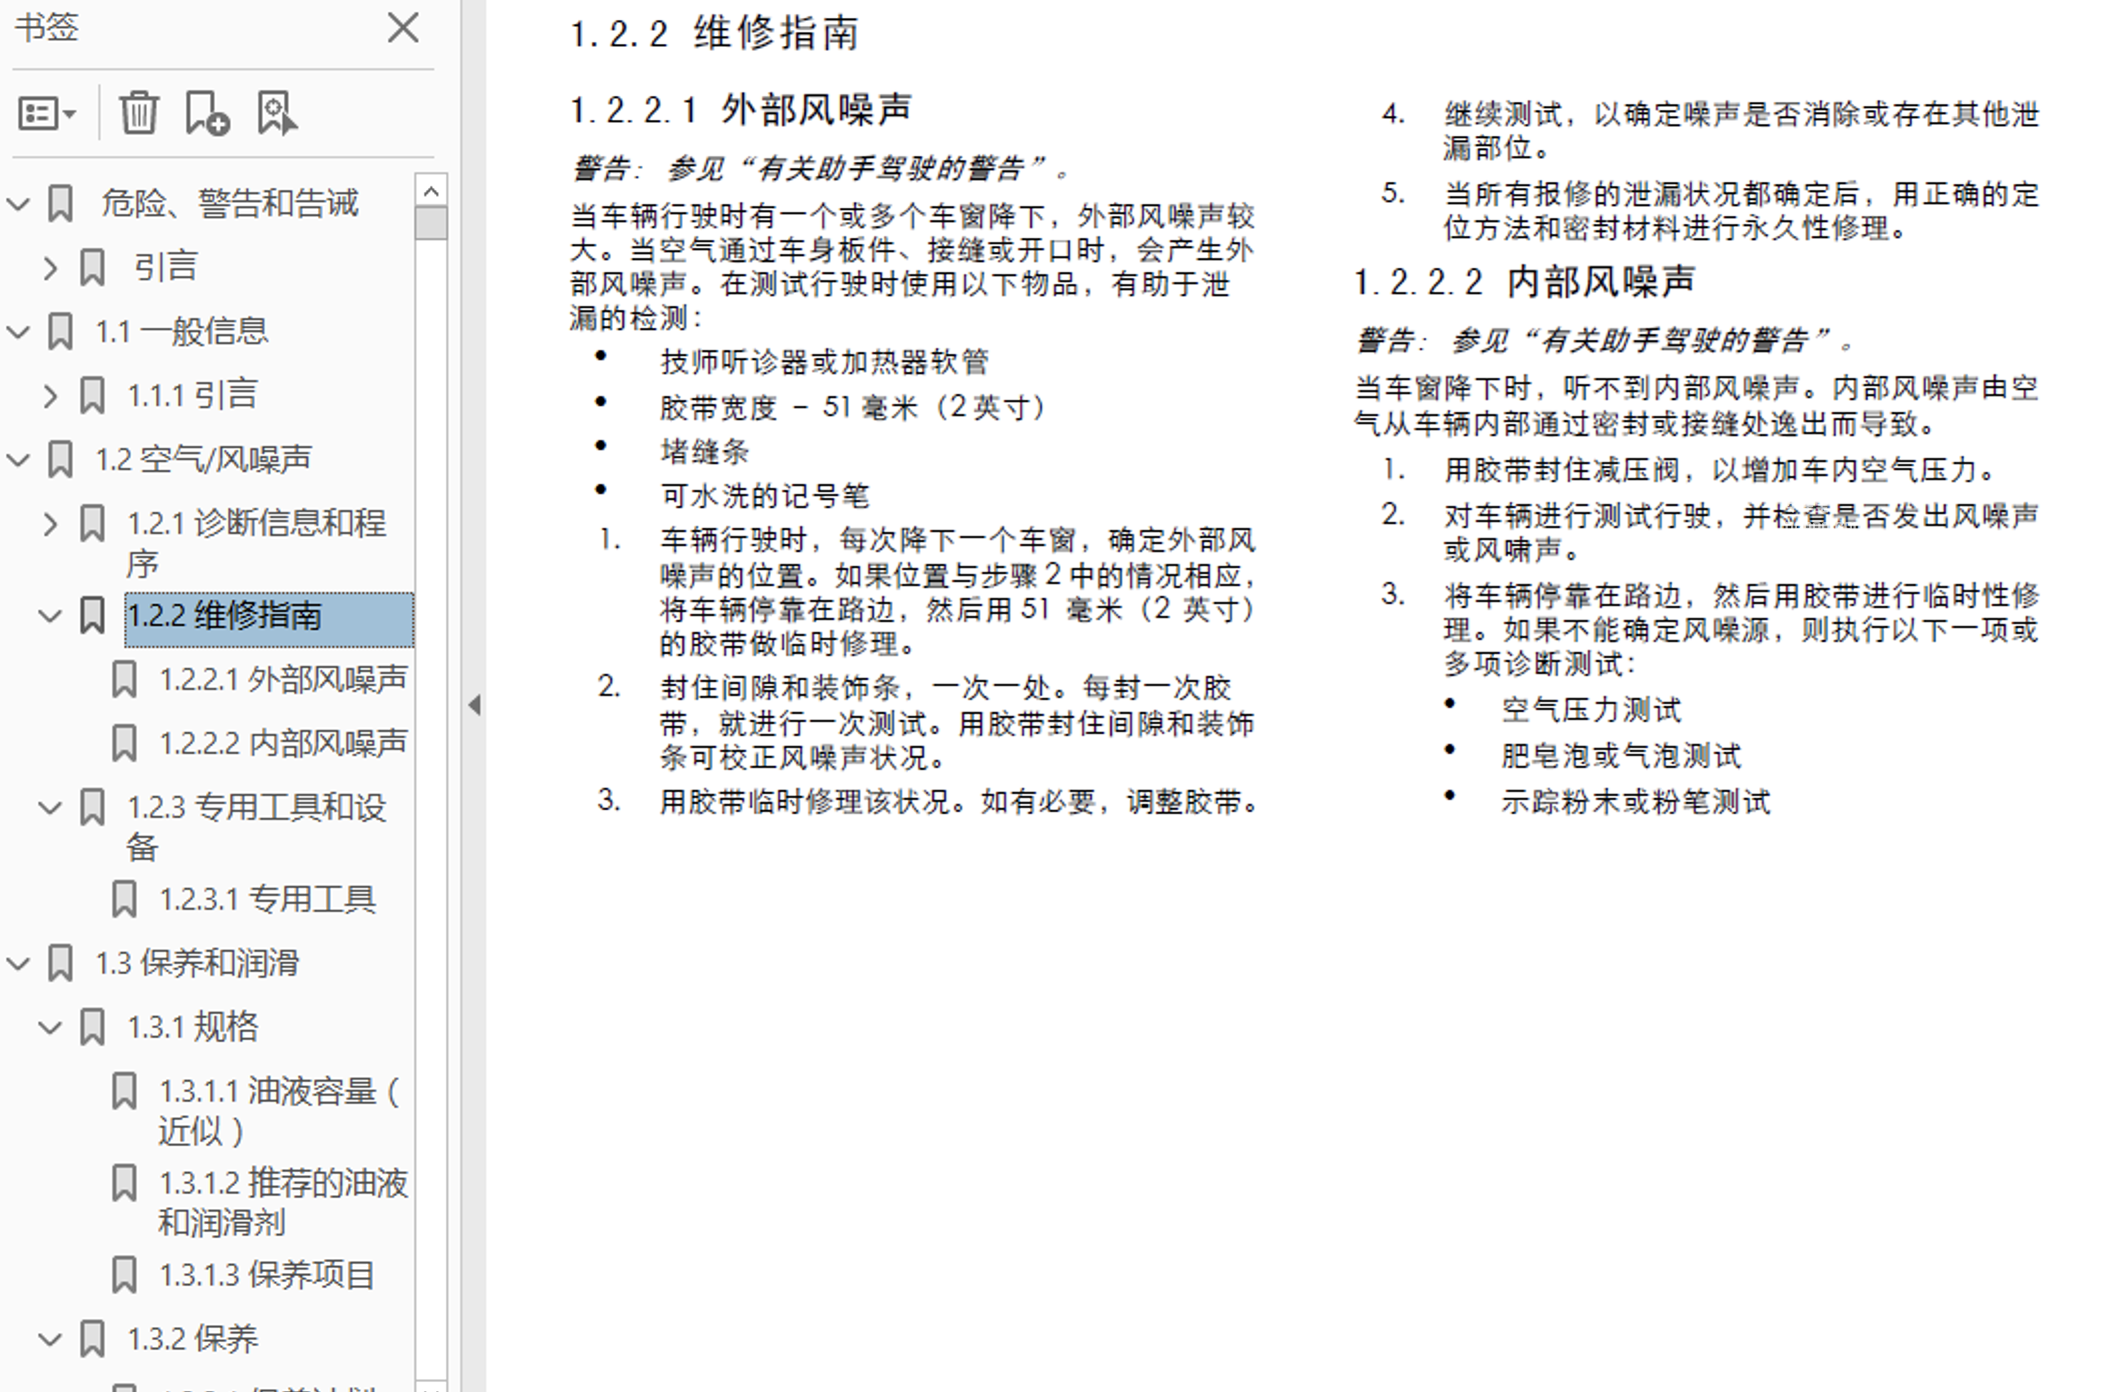Click the bookmark icon beside 1.3.2 保养
Image resolution: width=2102 pixels, height=1392 pixels.
click(92, 1340)
